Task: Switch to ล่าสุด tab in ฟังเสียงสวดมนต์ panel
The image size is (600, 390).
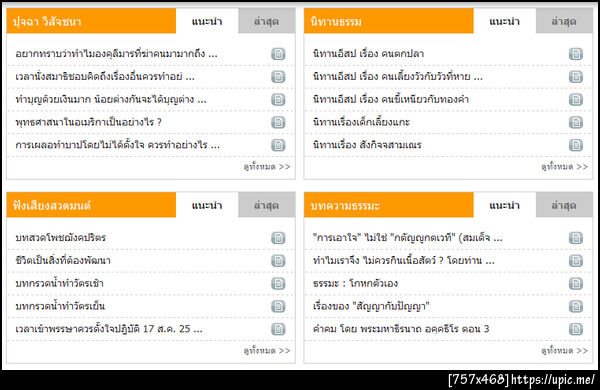Action: pos(266,205)
